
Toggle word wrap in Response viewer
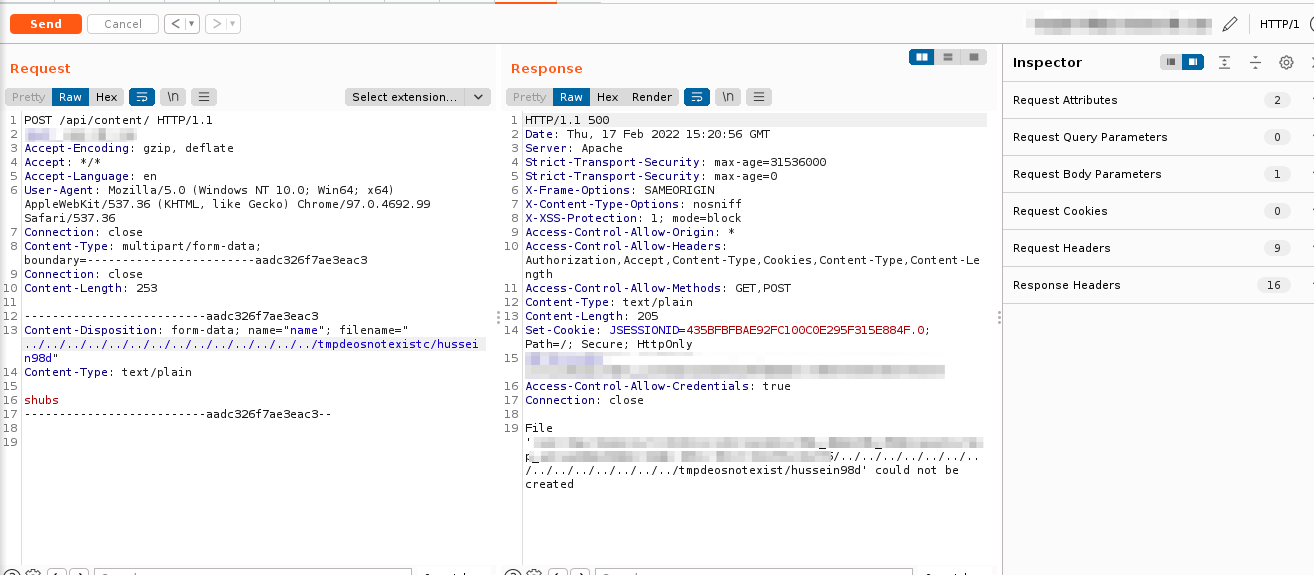pyautogui.click(x=696, y=97)
